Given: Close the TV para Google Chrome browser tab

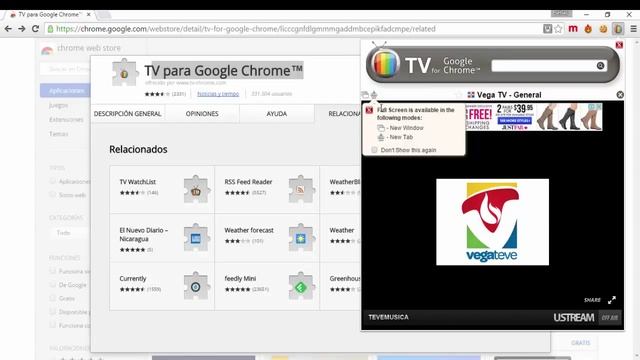Looking at the screenshot, I should point(89,14).
